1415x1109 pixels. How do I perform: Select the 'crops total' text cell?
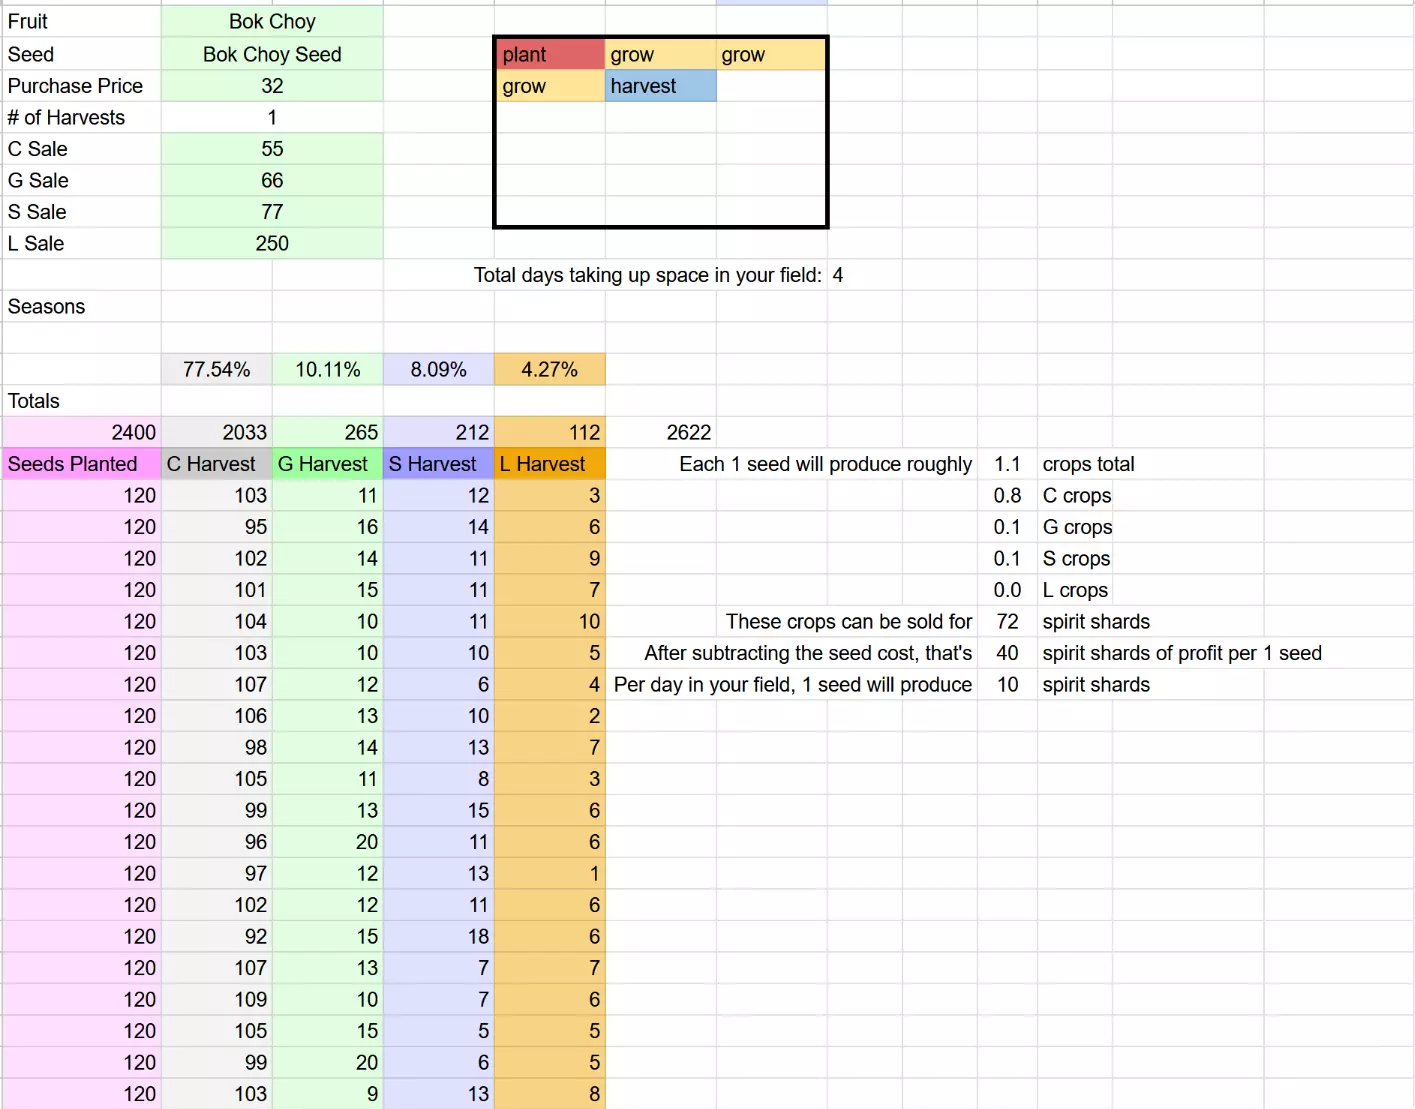tap(1089, 464)
